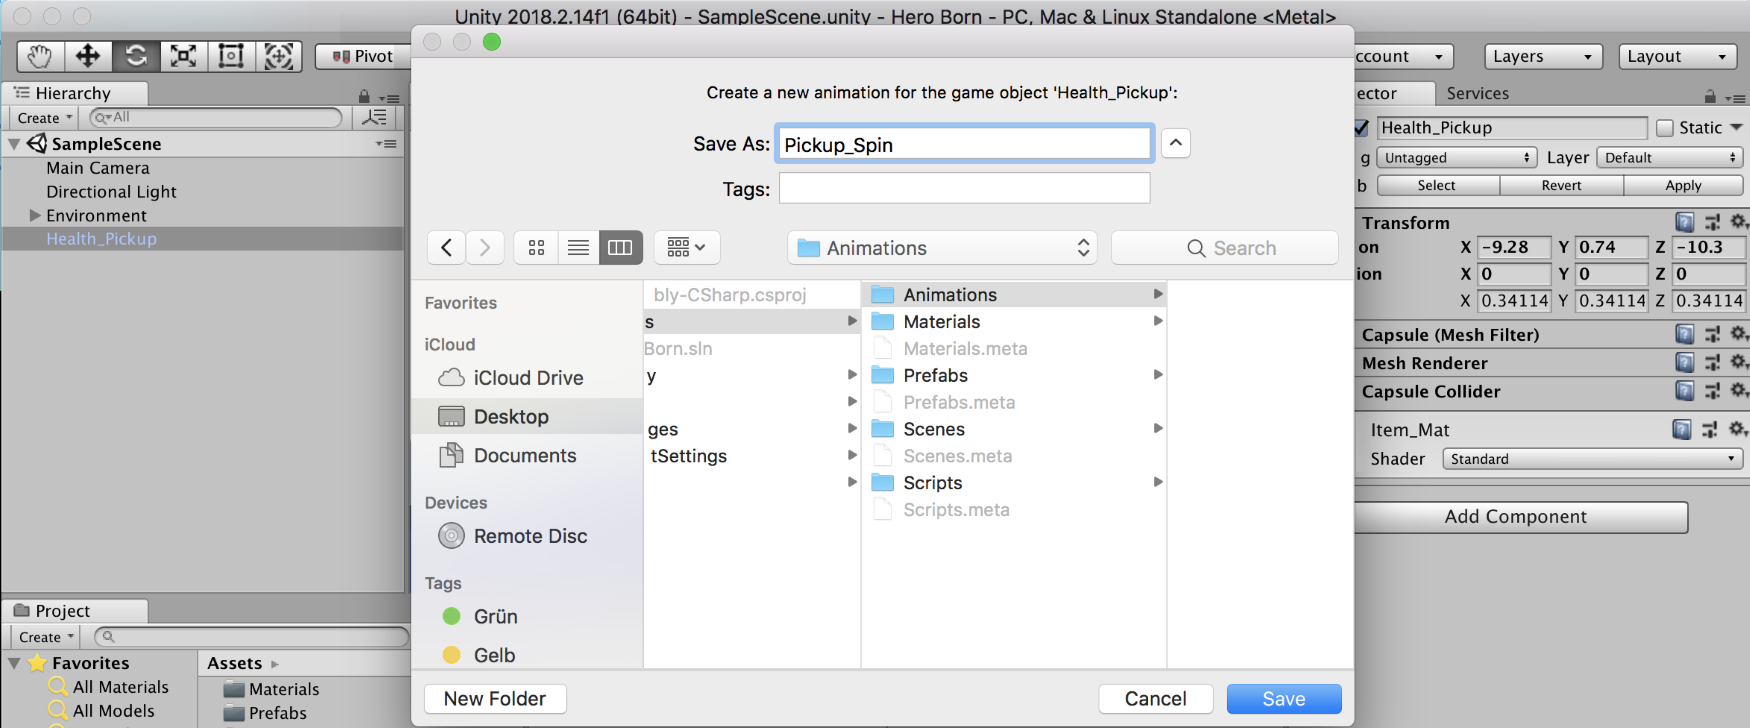The width and height of the screenshot is (1750, 728).
Task: Open Hierarchy Create dropdown
Action: coord(45,118)
